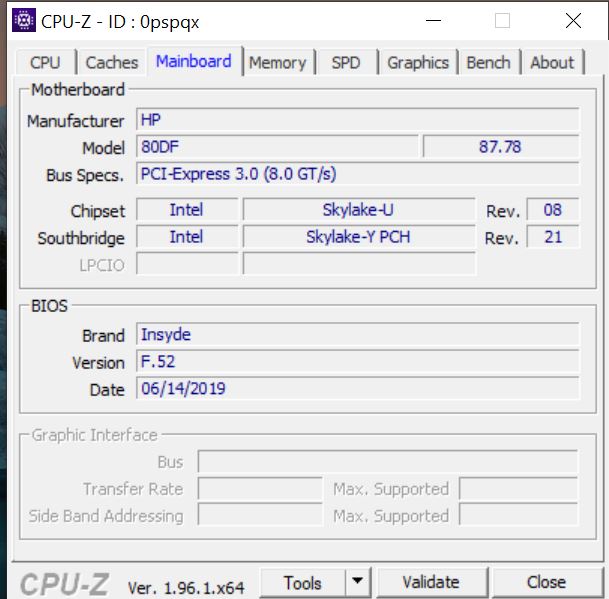This screenshot has width=609, height=599.
Task: Click the empty Side Band Addressing field
Action: point(260,515)
